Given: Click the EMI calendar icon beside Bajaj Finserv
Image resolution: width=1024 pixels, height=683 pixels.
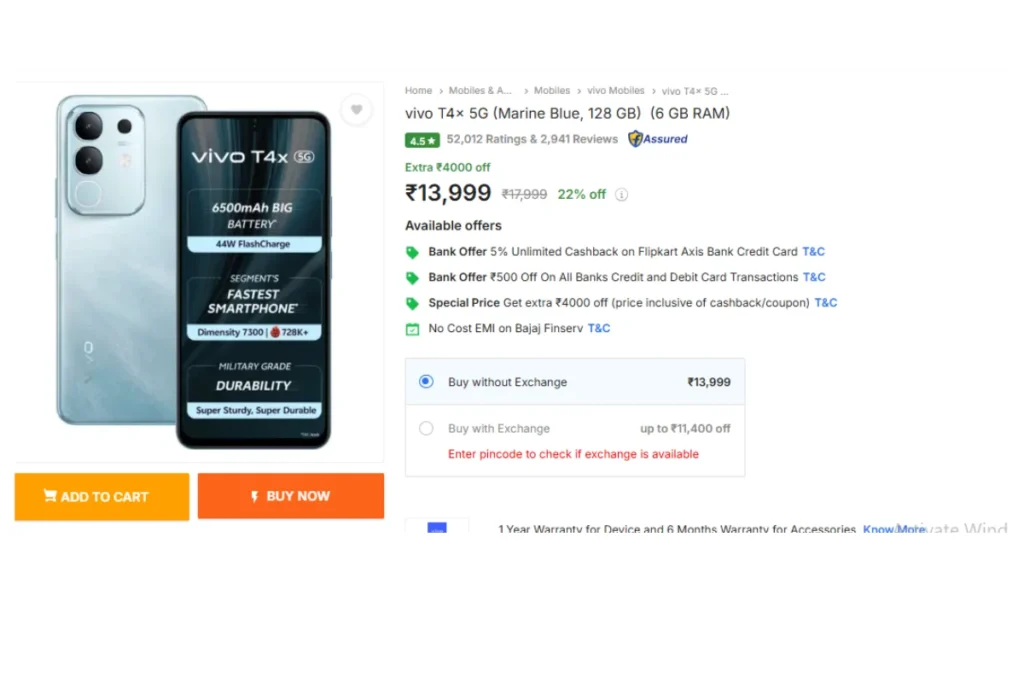Looking at the screenshot, I should [412, 329].
